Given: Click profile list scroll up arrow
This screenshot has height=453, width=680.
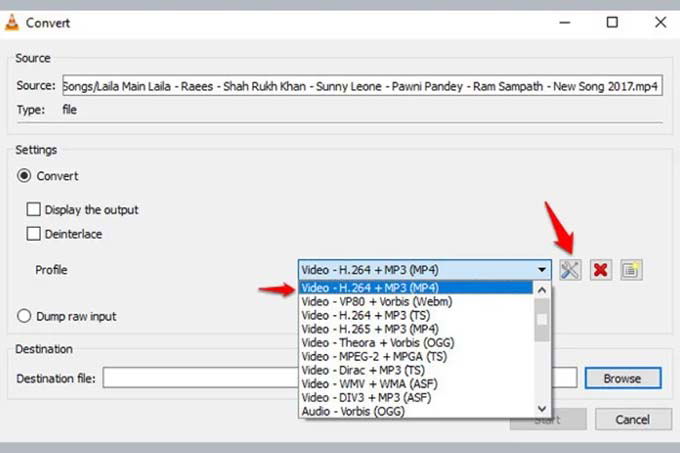Looking at the screenshot, I should 542,290.
